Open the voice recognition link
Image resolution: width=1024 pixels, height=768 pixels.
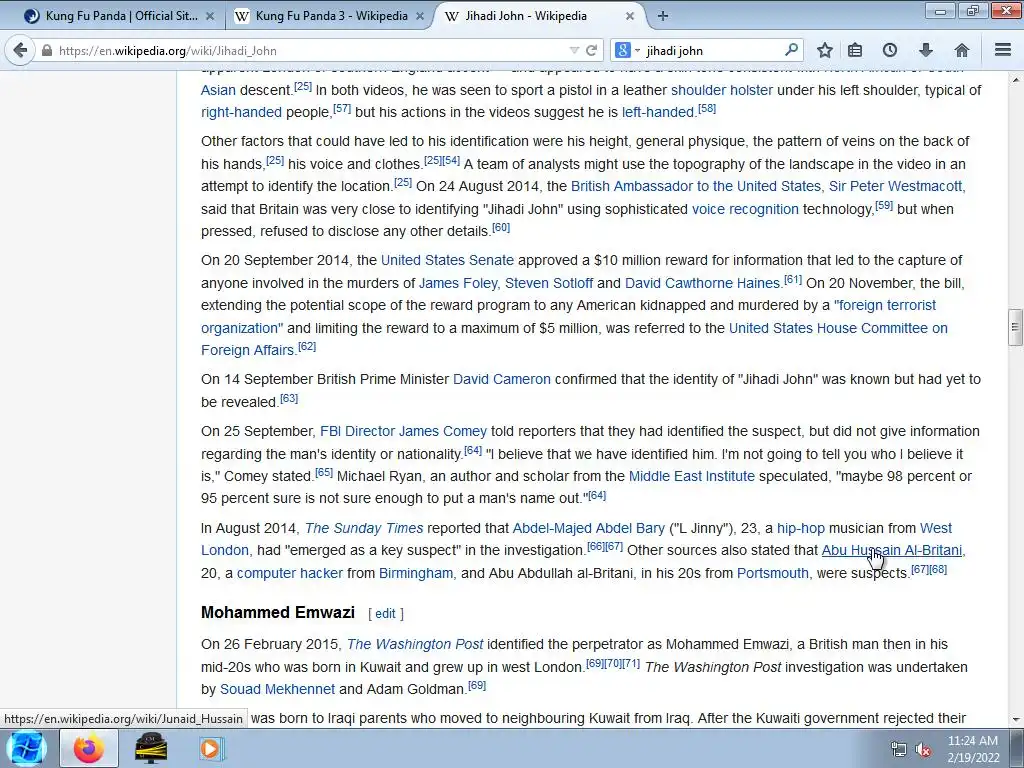coord(745,209)
